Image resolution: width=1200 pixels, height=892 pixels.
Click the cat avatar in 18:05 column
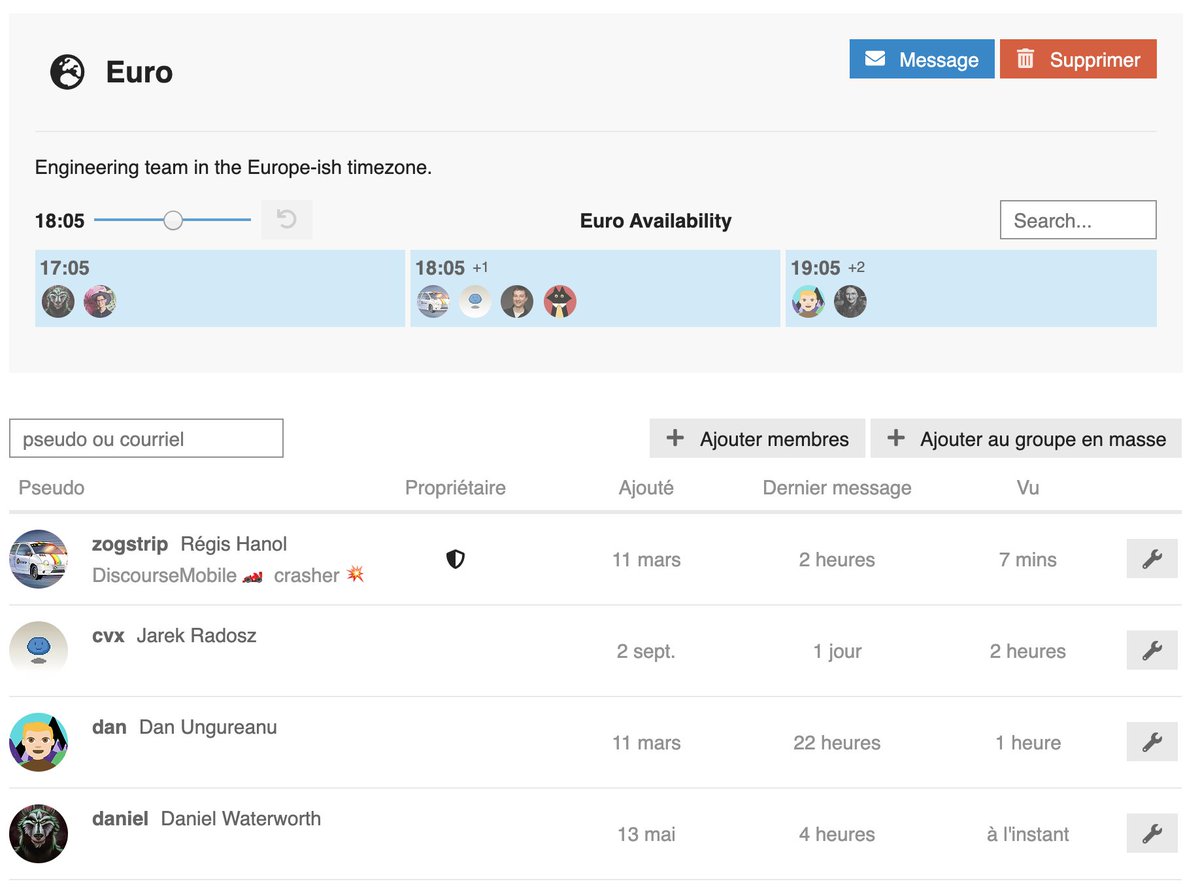pos(560,302)
